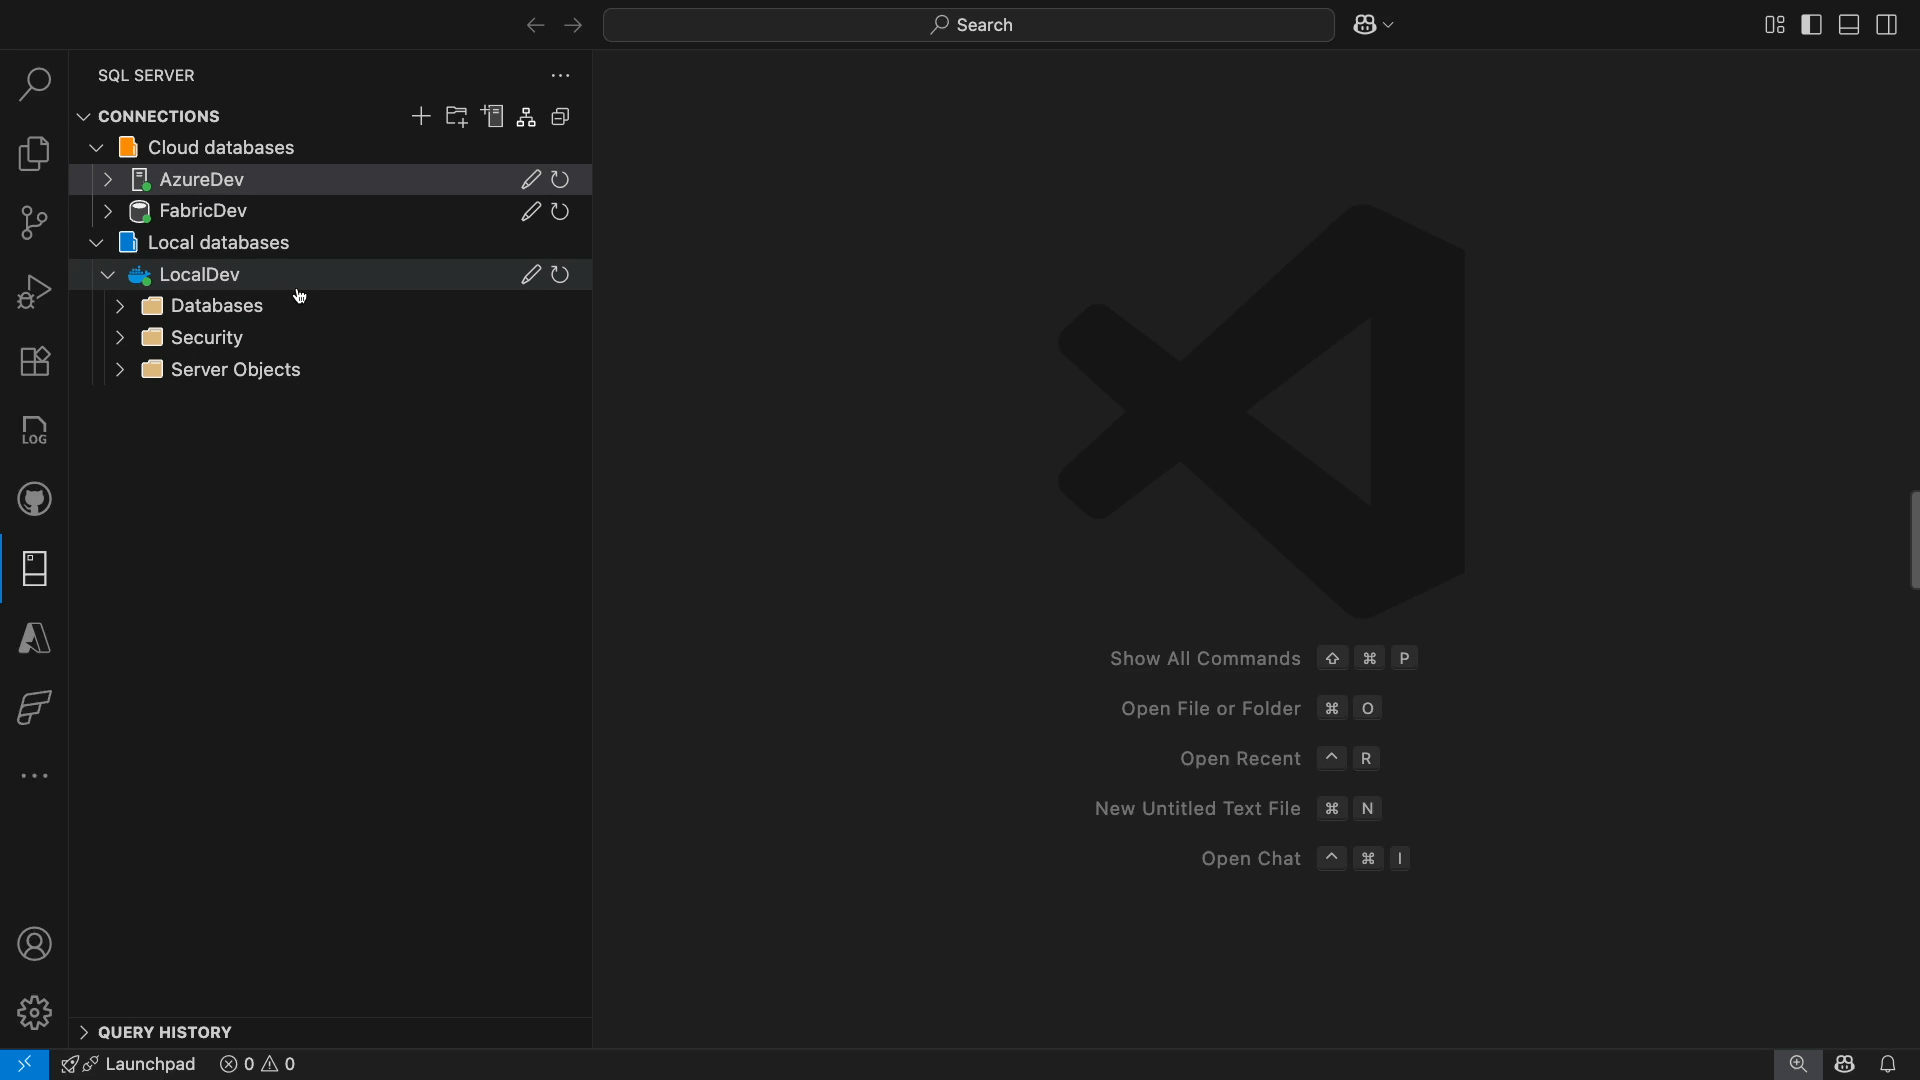This screenshot has height=1080, width=1920.
Task: Open the Manage settings gear
Action: coord(35,1013)
